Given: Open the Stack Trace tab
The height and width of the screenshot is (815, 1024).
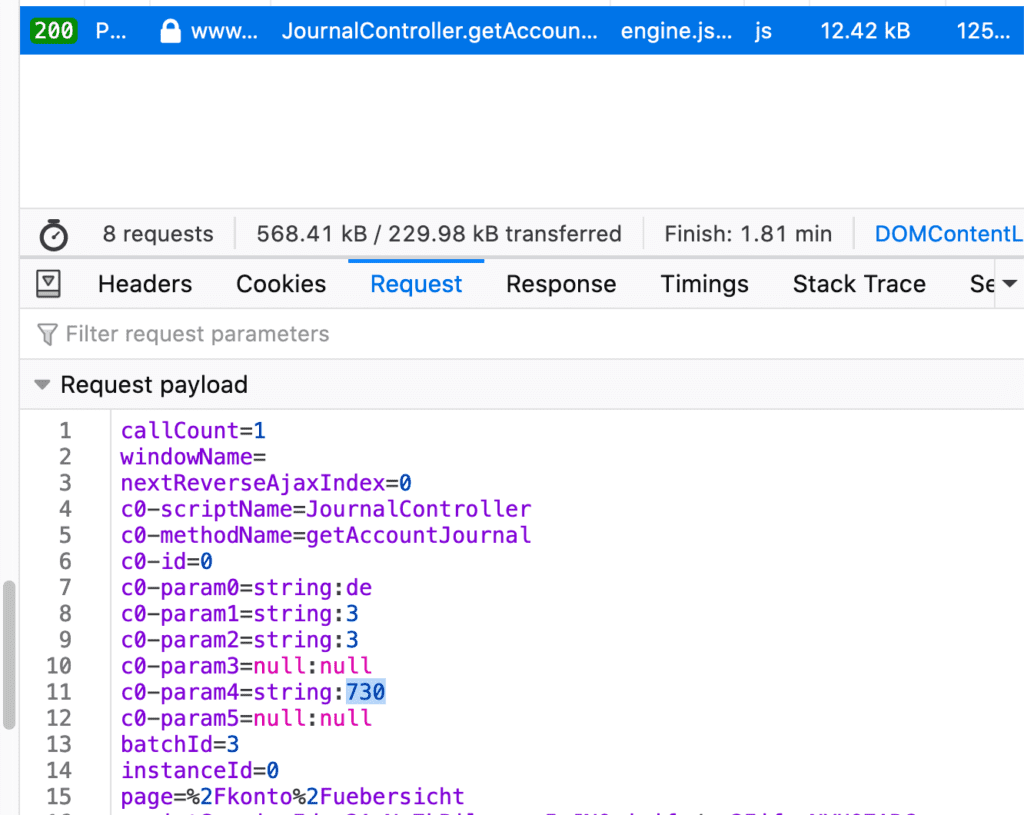Looking at the screenshot, I should 859,284.
